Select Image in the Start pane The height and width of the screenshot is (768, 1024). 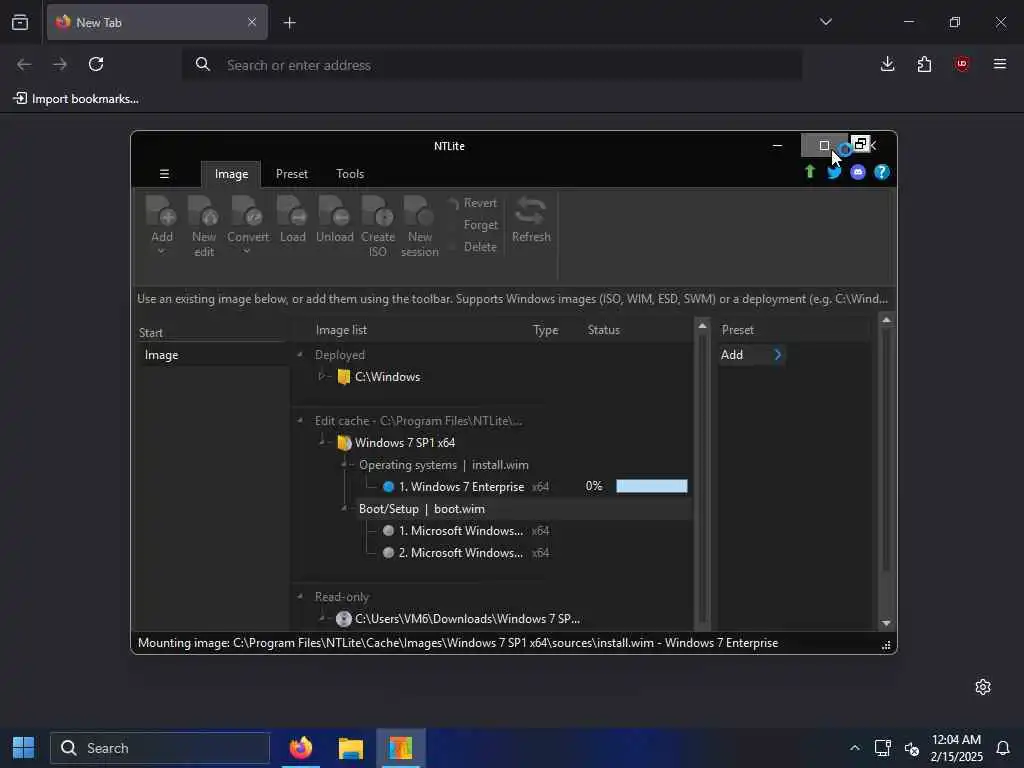coord(214,355)
